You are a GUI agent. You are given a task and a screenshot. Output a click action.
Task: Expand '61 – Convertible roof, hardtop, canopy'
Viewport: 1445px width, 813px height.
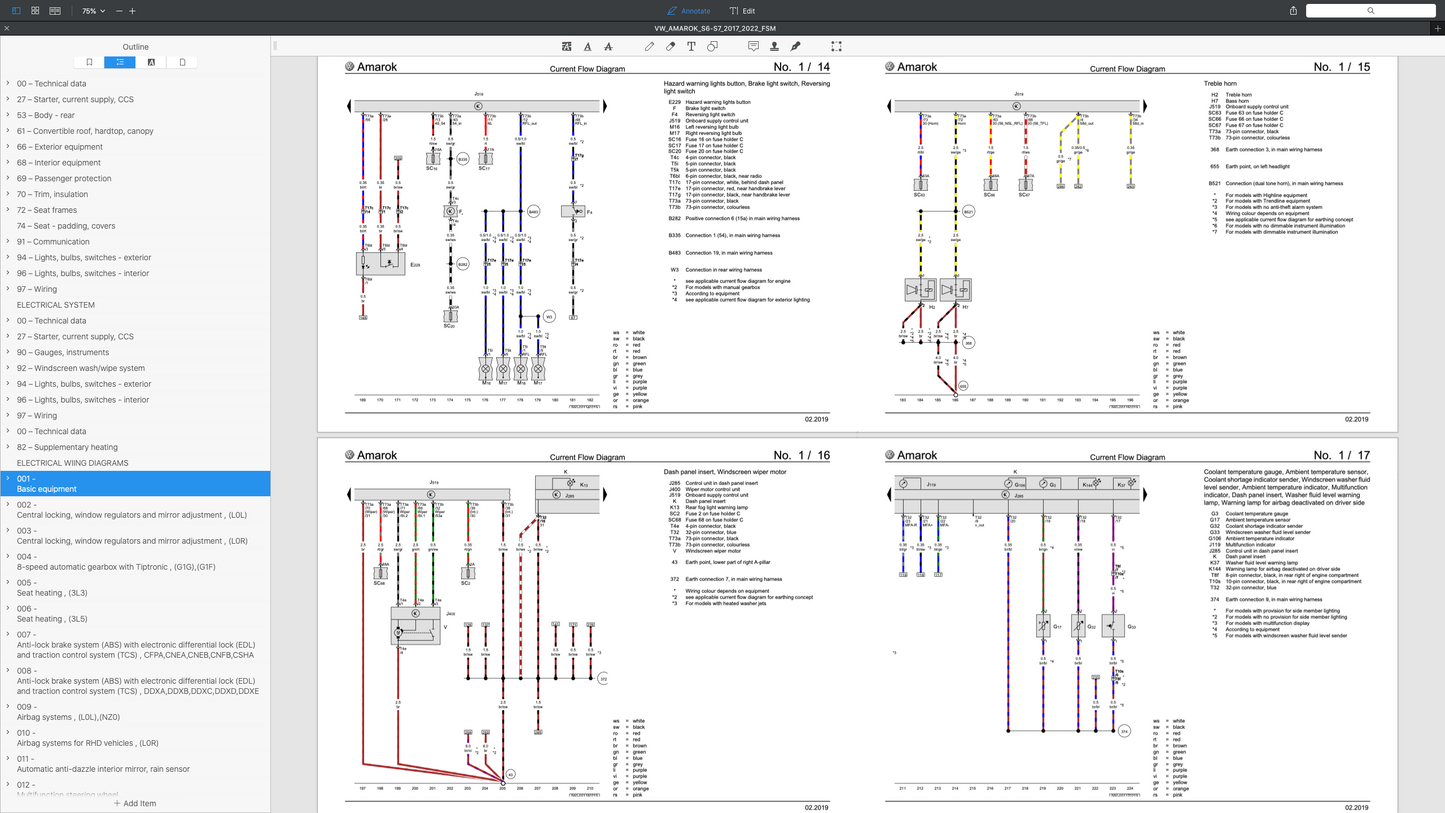coord(8,131)
